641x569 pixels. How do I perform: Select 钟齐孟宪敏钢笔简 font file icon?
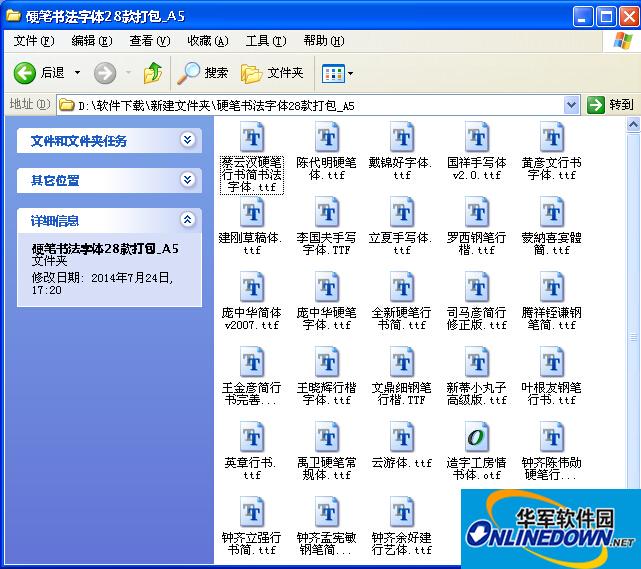(x=327, y=512)
